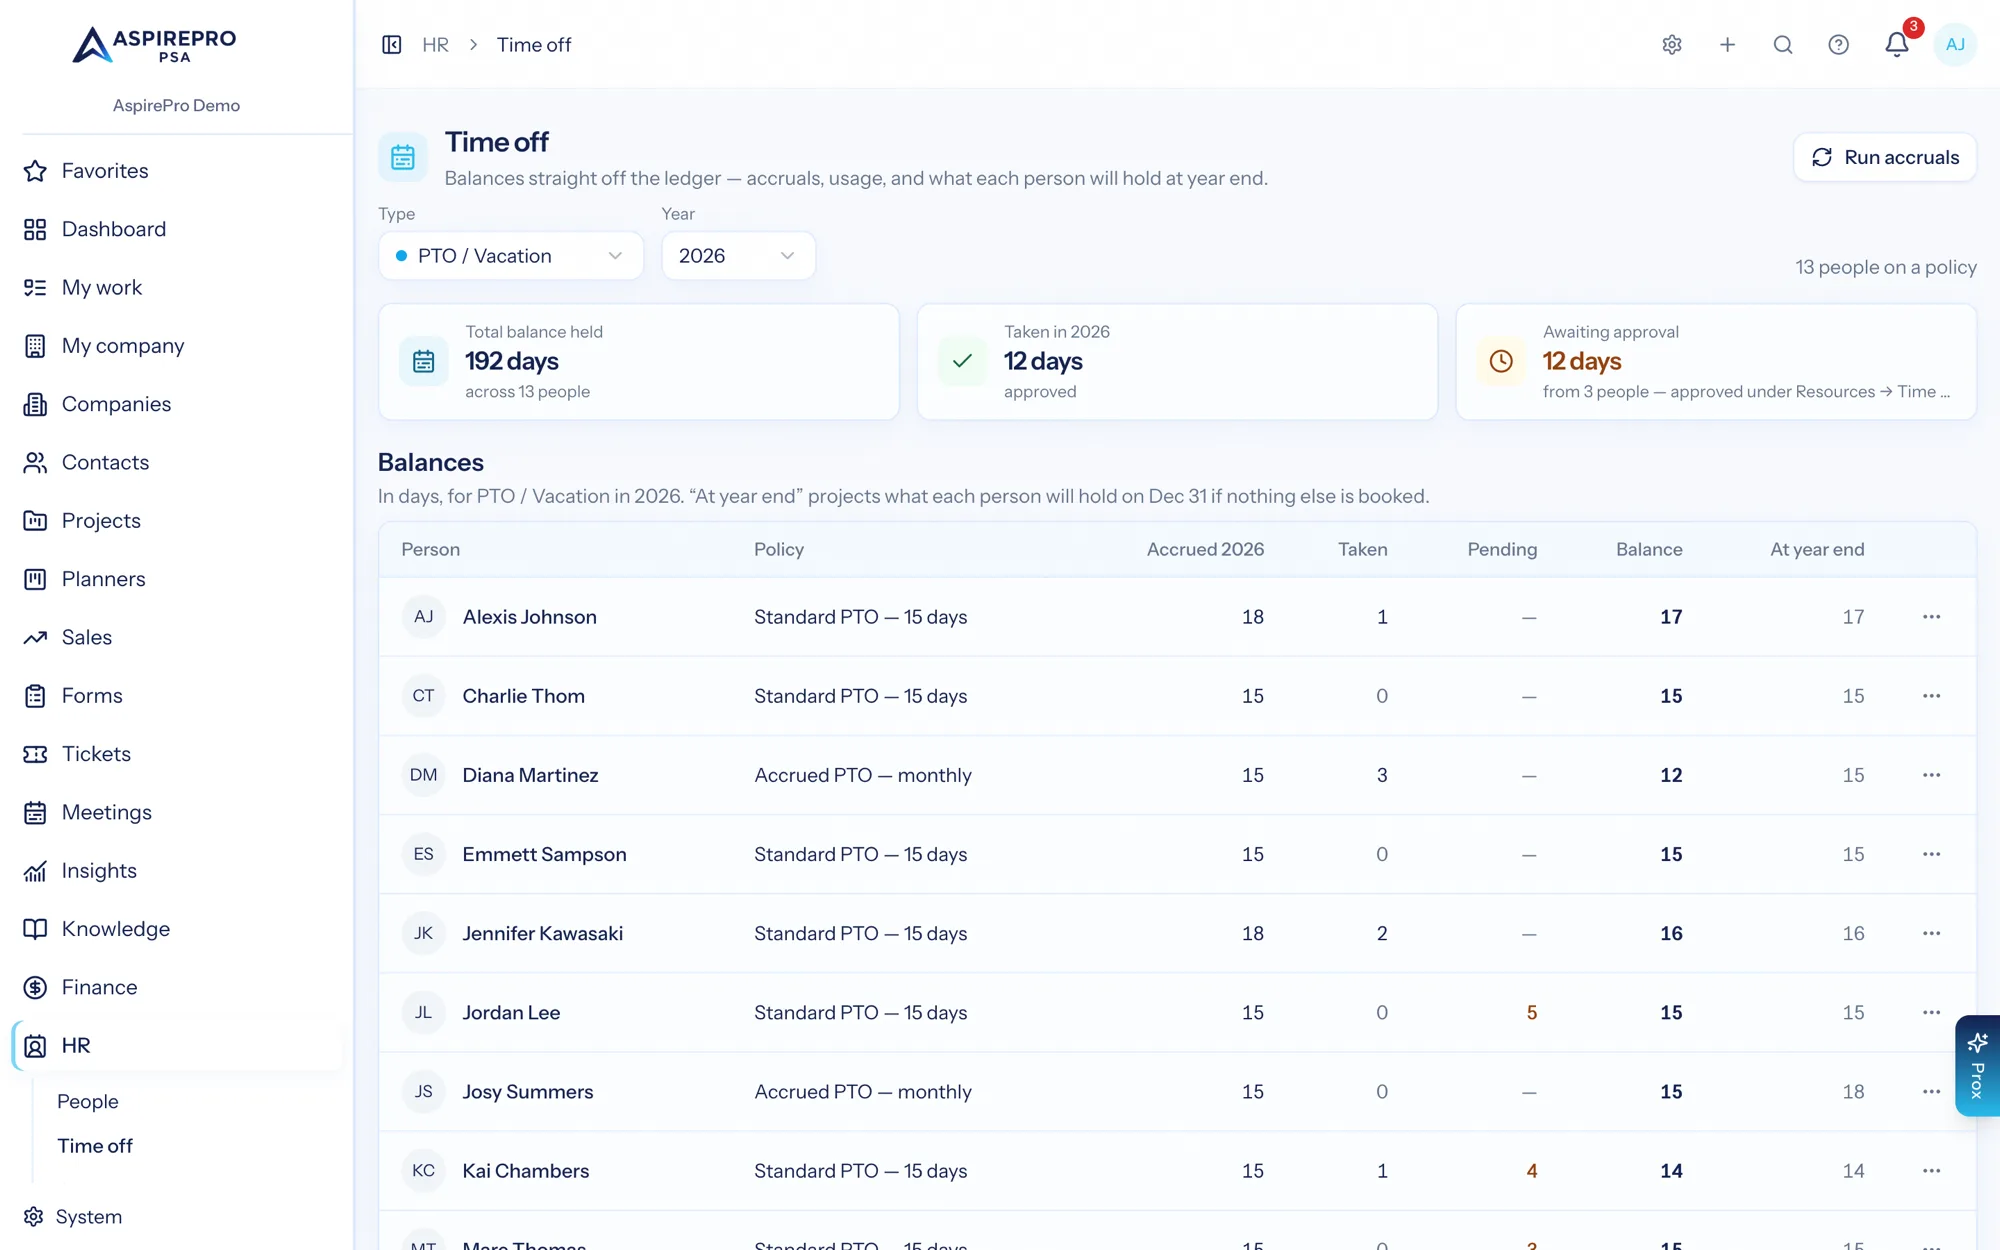
Task: Open People under HR
Action: pyautogui.click(x=88, y=1101)
